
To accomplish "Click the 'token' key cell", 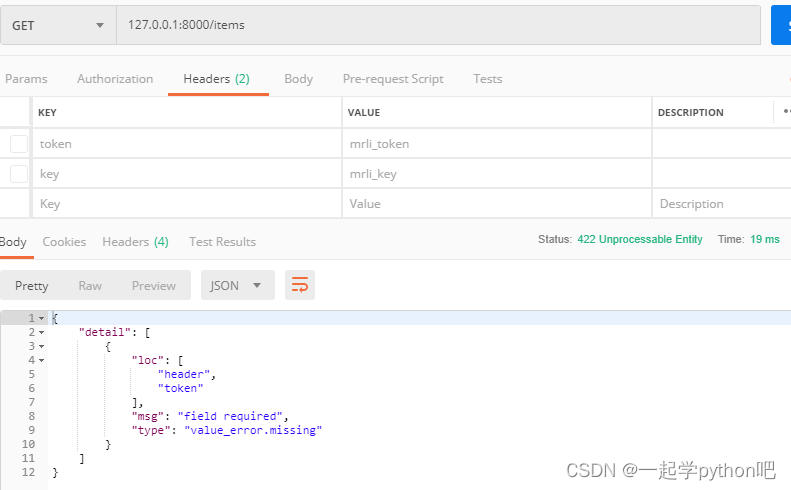I will tap(187, 144).
